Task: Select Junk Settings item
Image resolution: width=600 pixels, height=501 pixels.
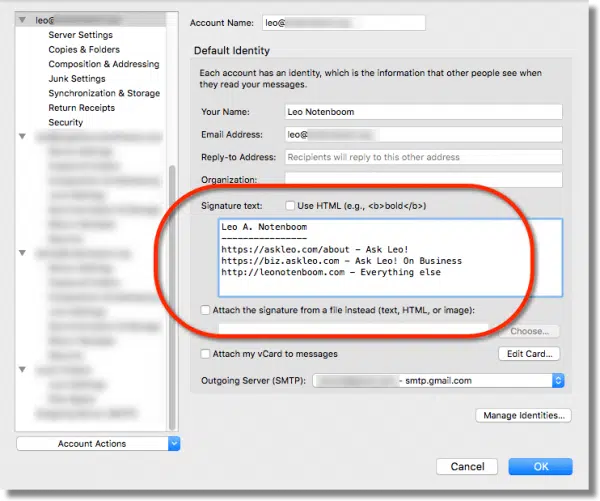Action: pos(76,79)
